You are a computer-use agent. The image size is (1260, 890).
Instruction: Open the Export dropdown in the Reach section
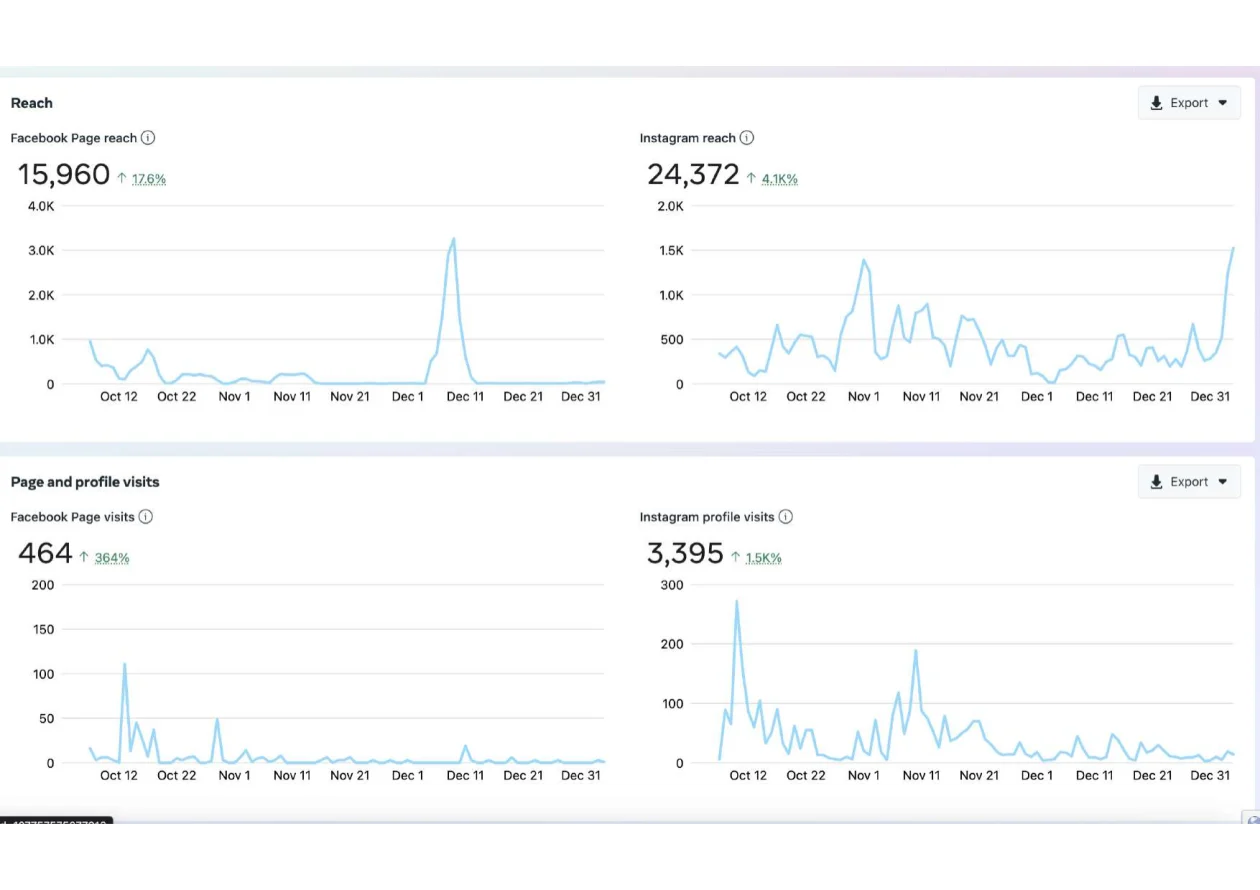tap(1189, 102)
